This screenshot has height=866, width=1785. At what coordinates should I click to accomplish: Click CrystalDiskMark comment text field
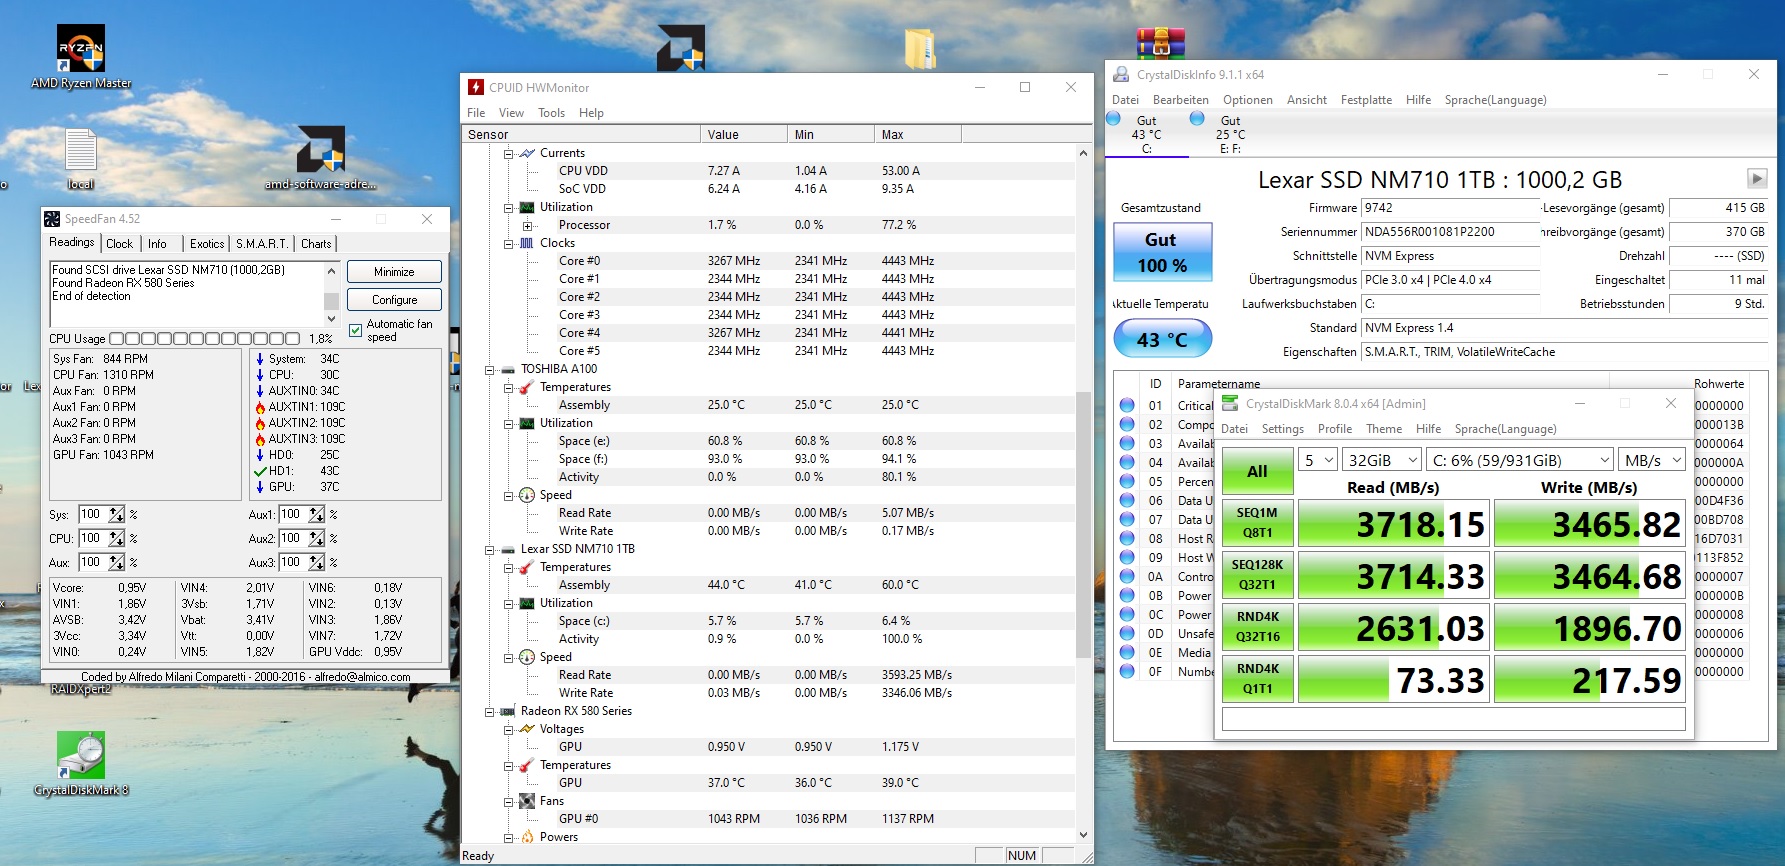click(x=1453, y=719)
